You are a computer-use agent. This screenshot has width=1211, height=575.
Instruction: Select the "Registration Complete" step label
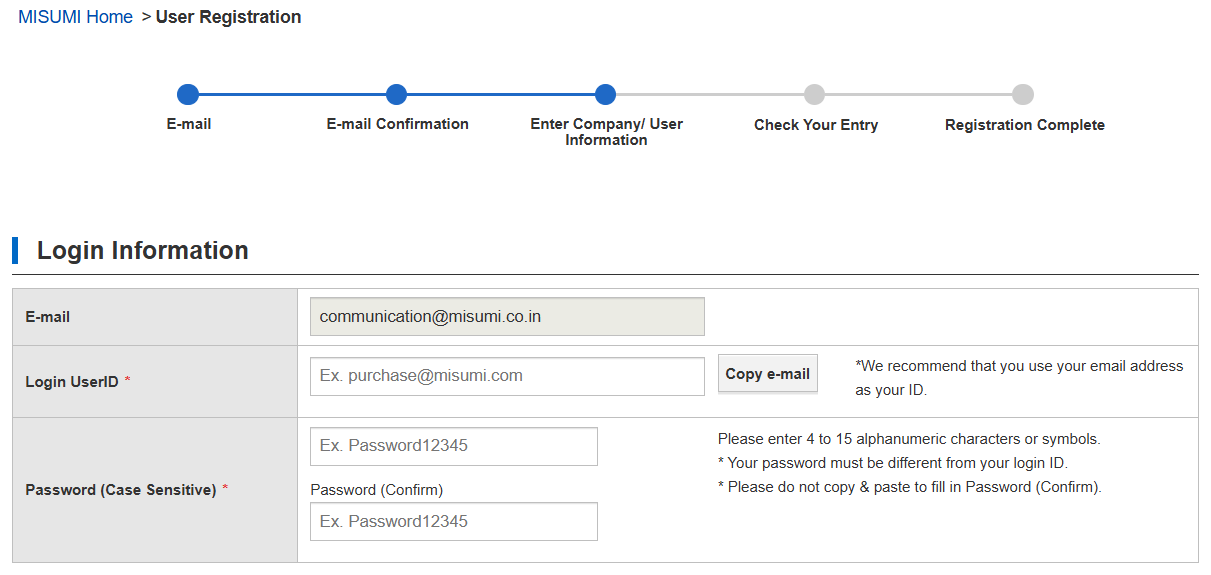point(1024,125)
